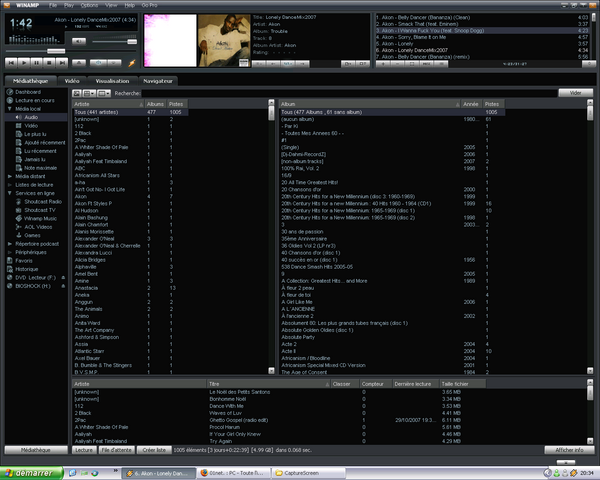Expand the Média distant node
This screenshot has width=600, height=480.
click(10, 176)
